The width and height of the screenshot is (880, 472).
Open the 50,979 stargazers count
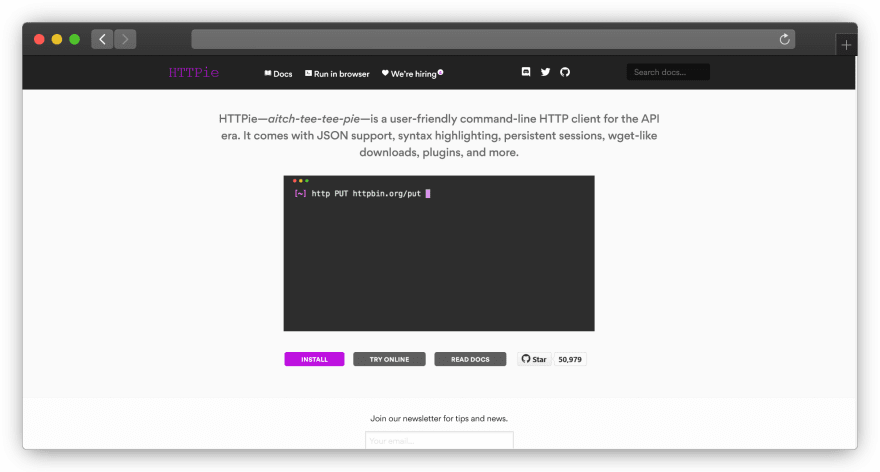(x=570, y=359)
